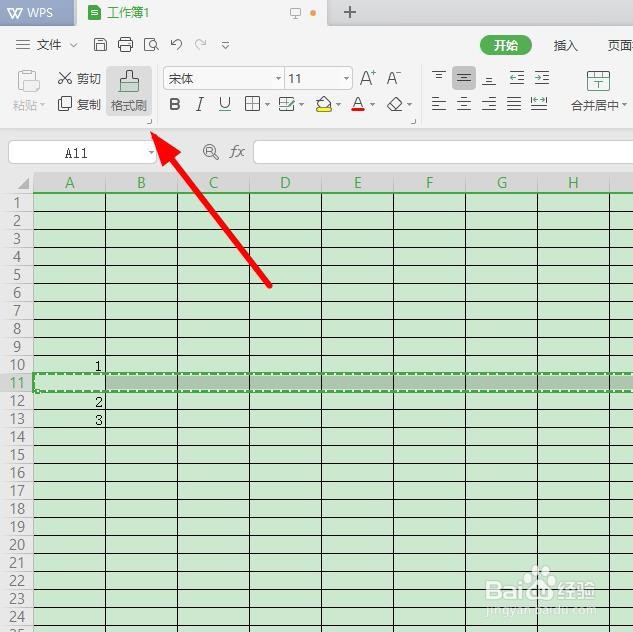The image size is (633, 632).
Task: Toggle vertical middle alignment
Action: tap(464, 77)
